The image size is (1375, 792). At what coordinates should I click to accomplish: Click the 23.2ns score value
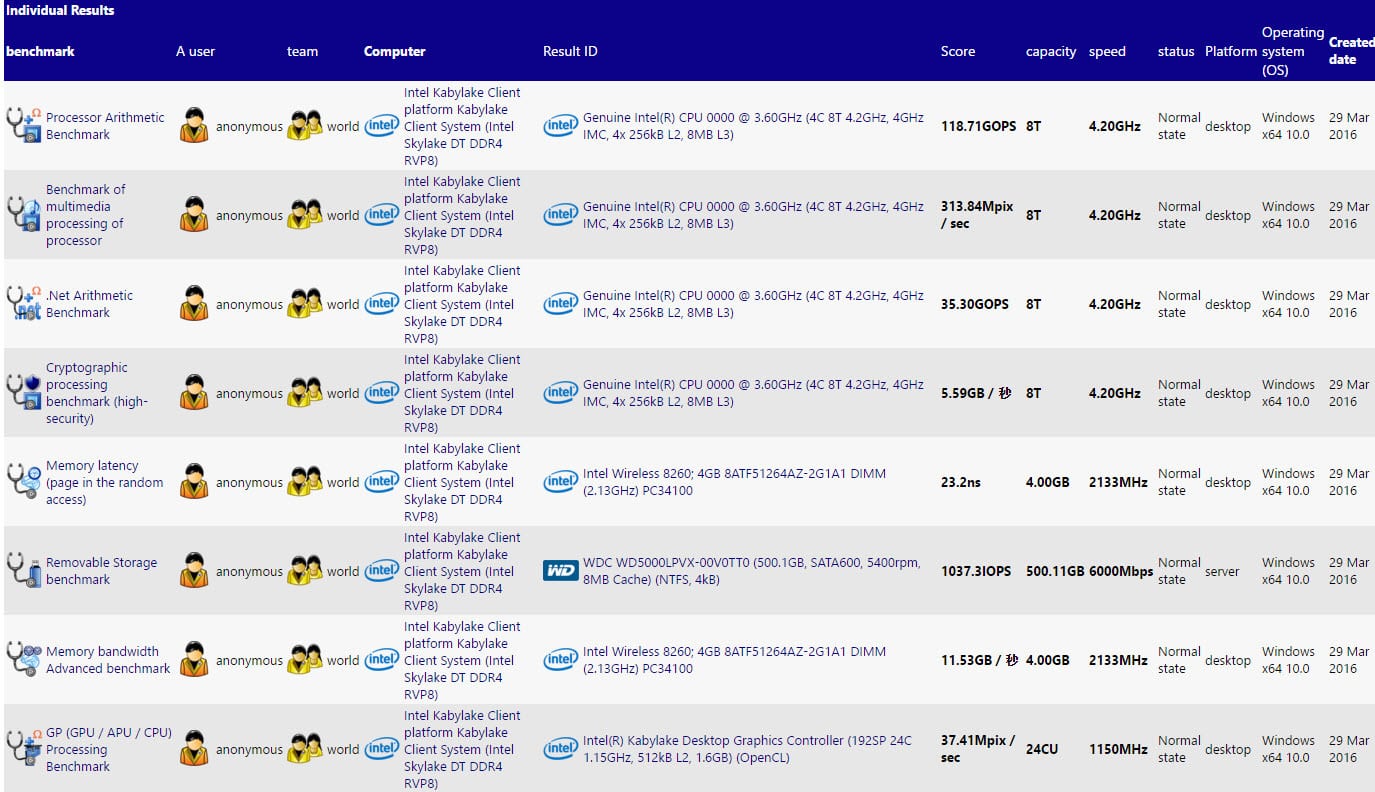point(961,482)
